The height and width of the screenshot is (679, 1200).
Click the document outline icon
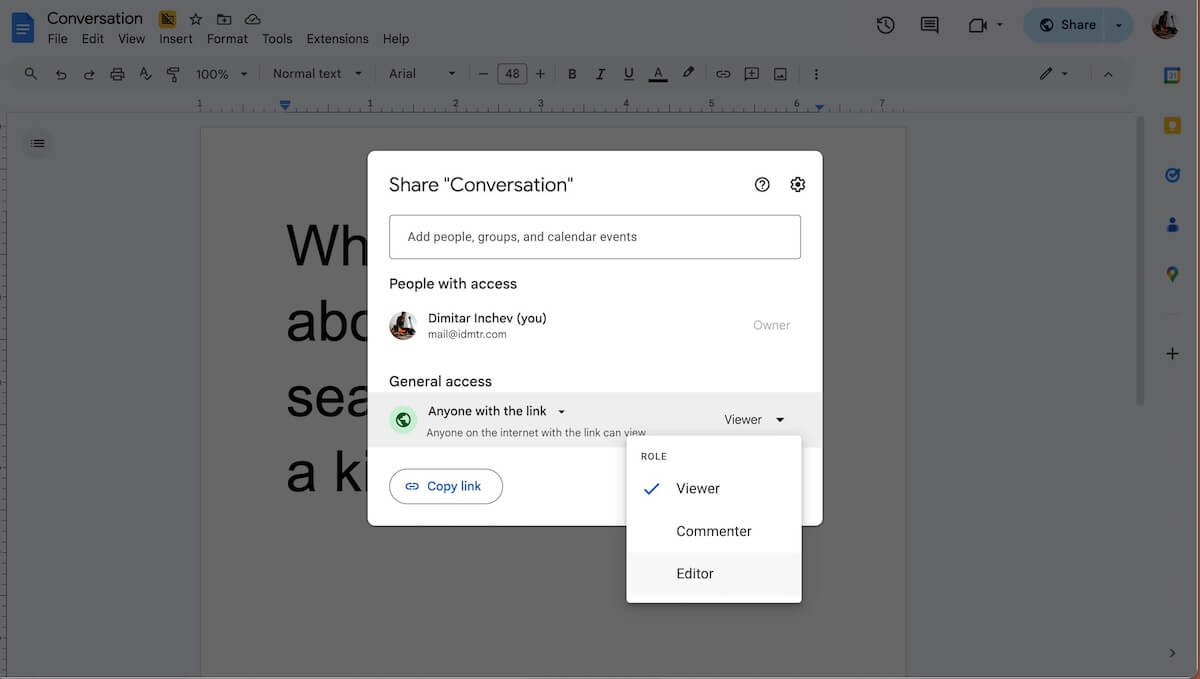37,143
